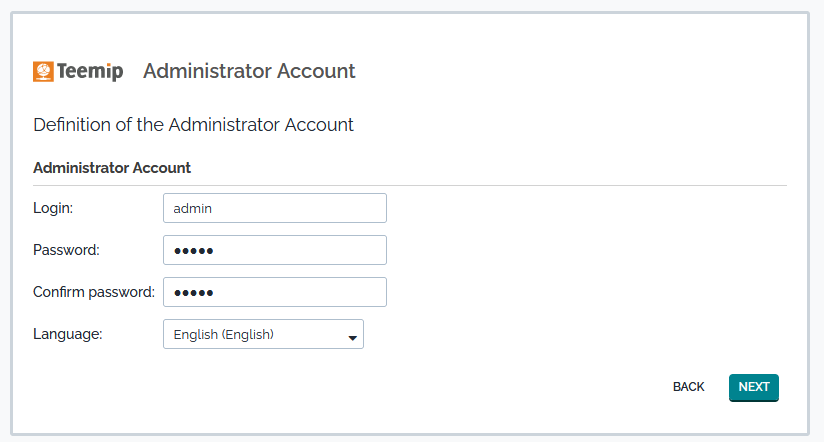
Task: Click the orange Teemip logo icon
Action: [43, 71]
